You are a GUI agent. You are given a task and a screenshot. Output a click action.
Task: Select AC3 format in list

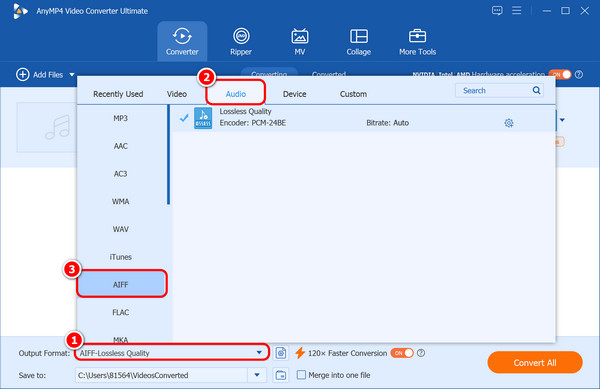[x=121, y=174]
